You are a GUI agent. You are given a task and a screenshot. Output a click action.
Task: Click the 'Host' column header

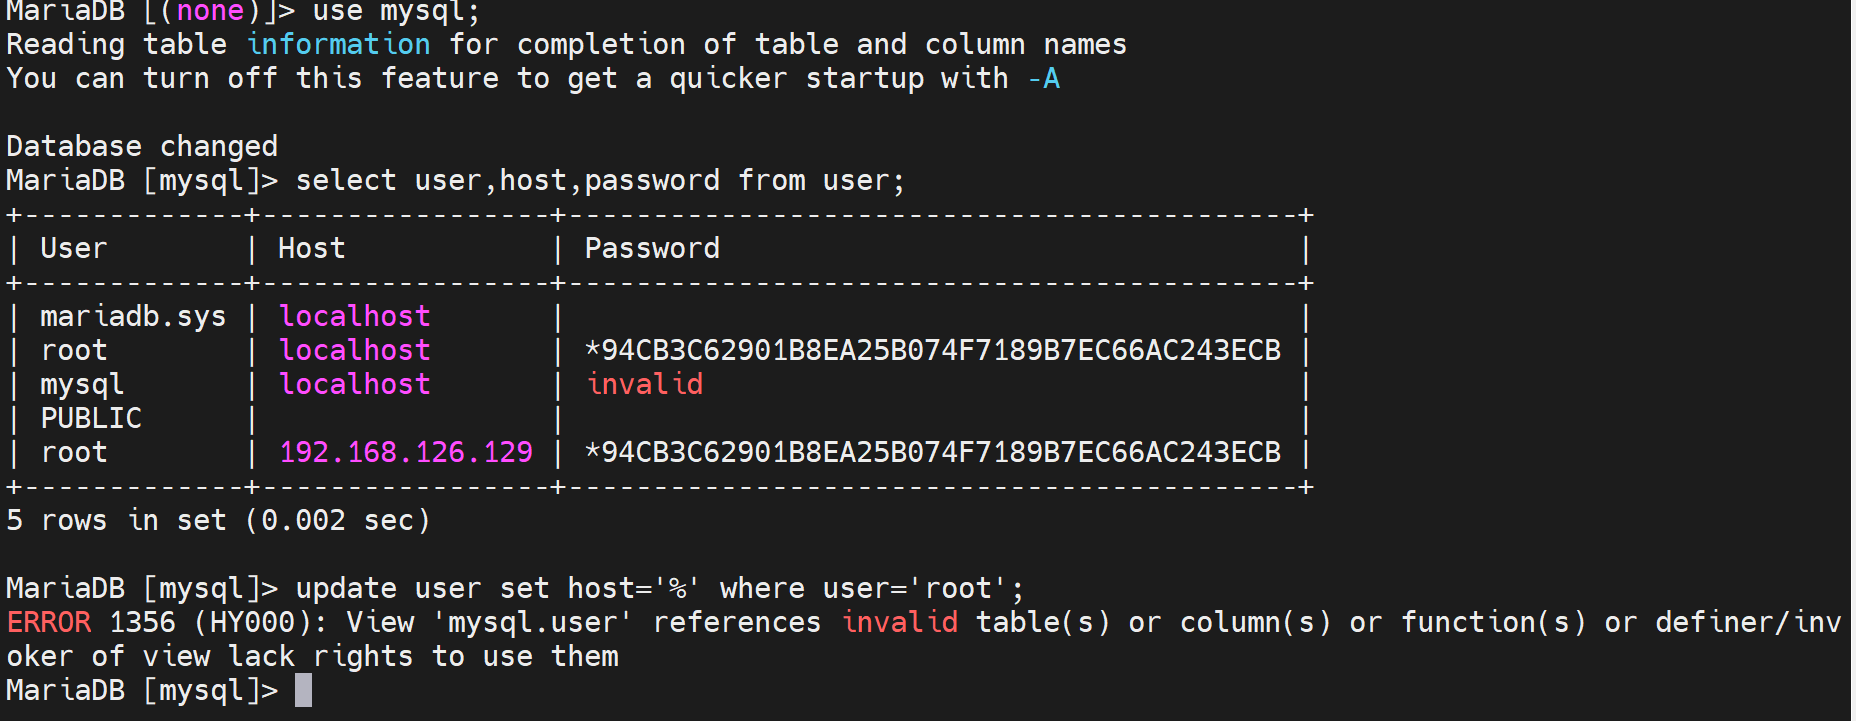311,248
